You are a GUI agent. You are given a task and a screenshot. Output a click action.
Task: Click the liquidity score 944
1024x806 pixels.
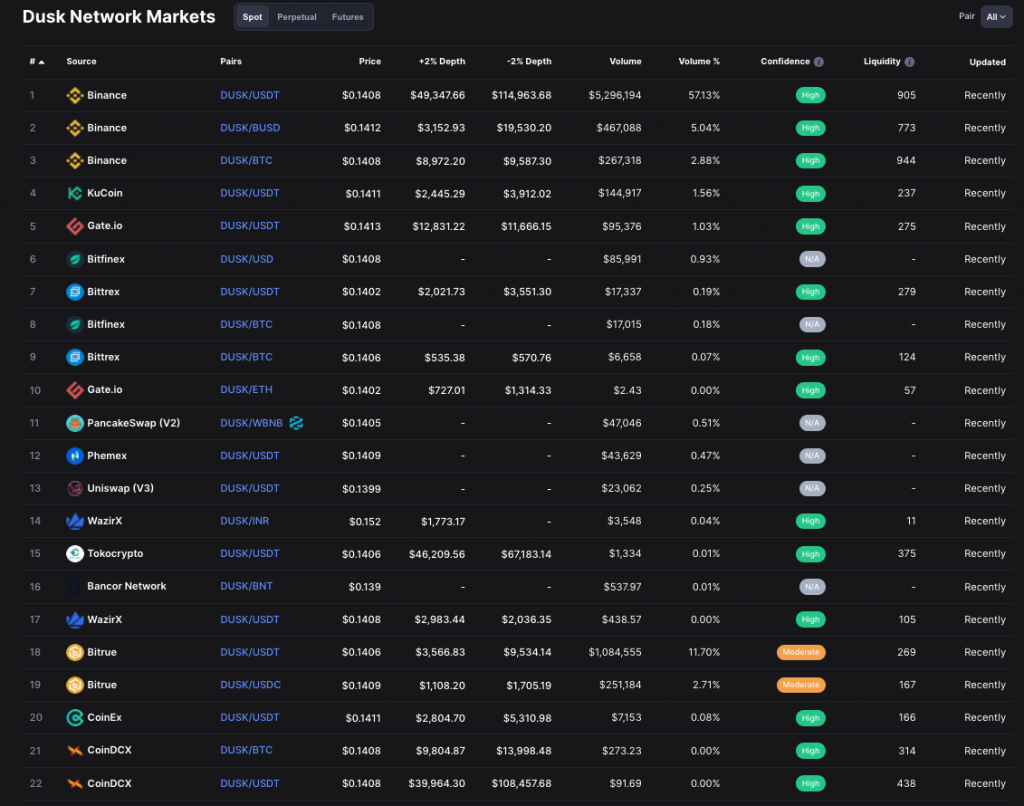pos(906,161)
